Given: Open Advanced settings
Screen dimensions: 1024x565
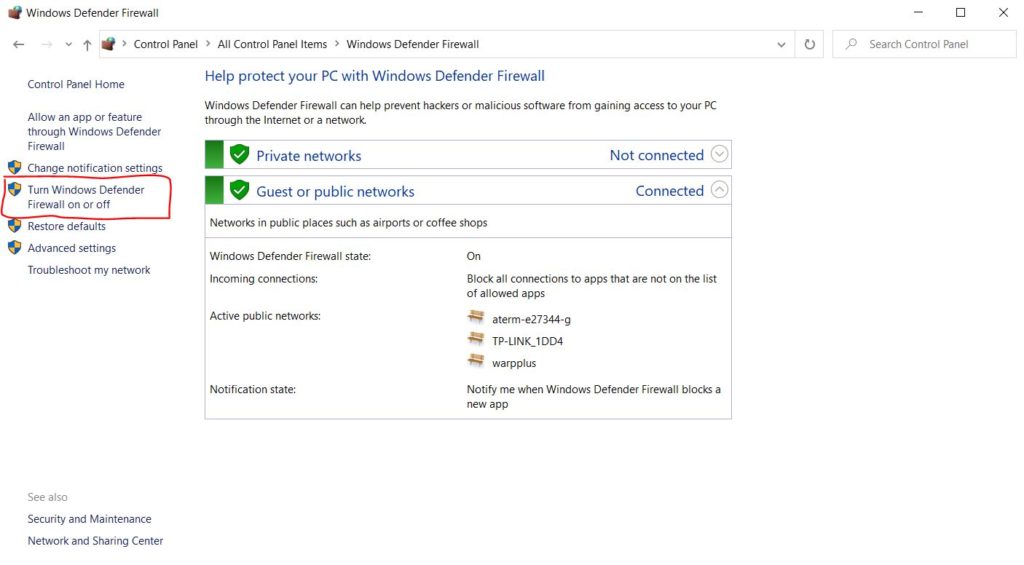Looking at the screenshot, I should pyautogui.click(x=71, y=248).
